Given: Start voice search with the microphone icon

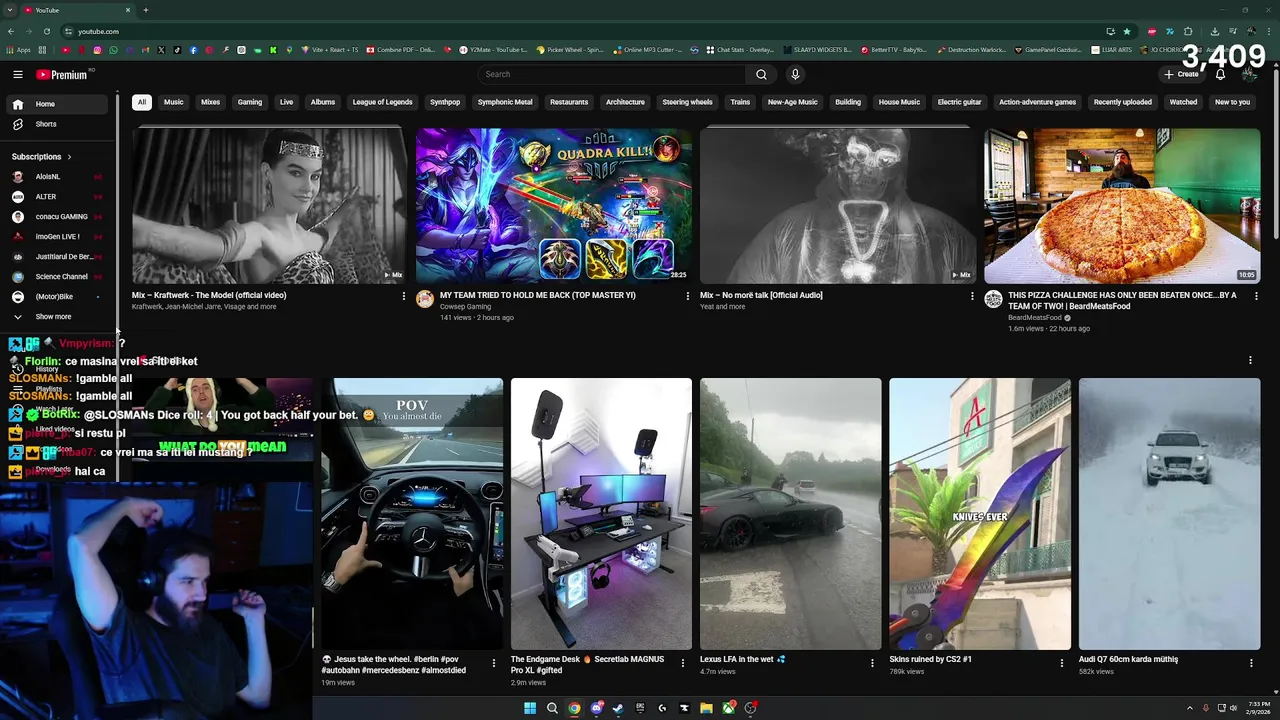Looking at the screenshot, I should click(x=795, y=74).
